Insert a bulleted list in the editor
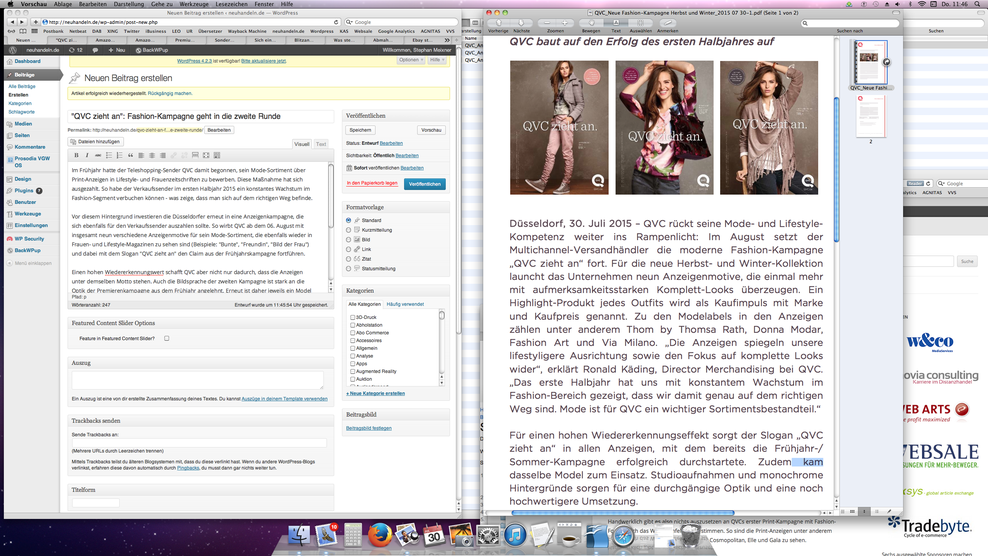 click(108, 155)
